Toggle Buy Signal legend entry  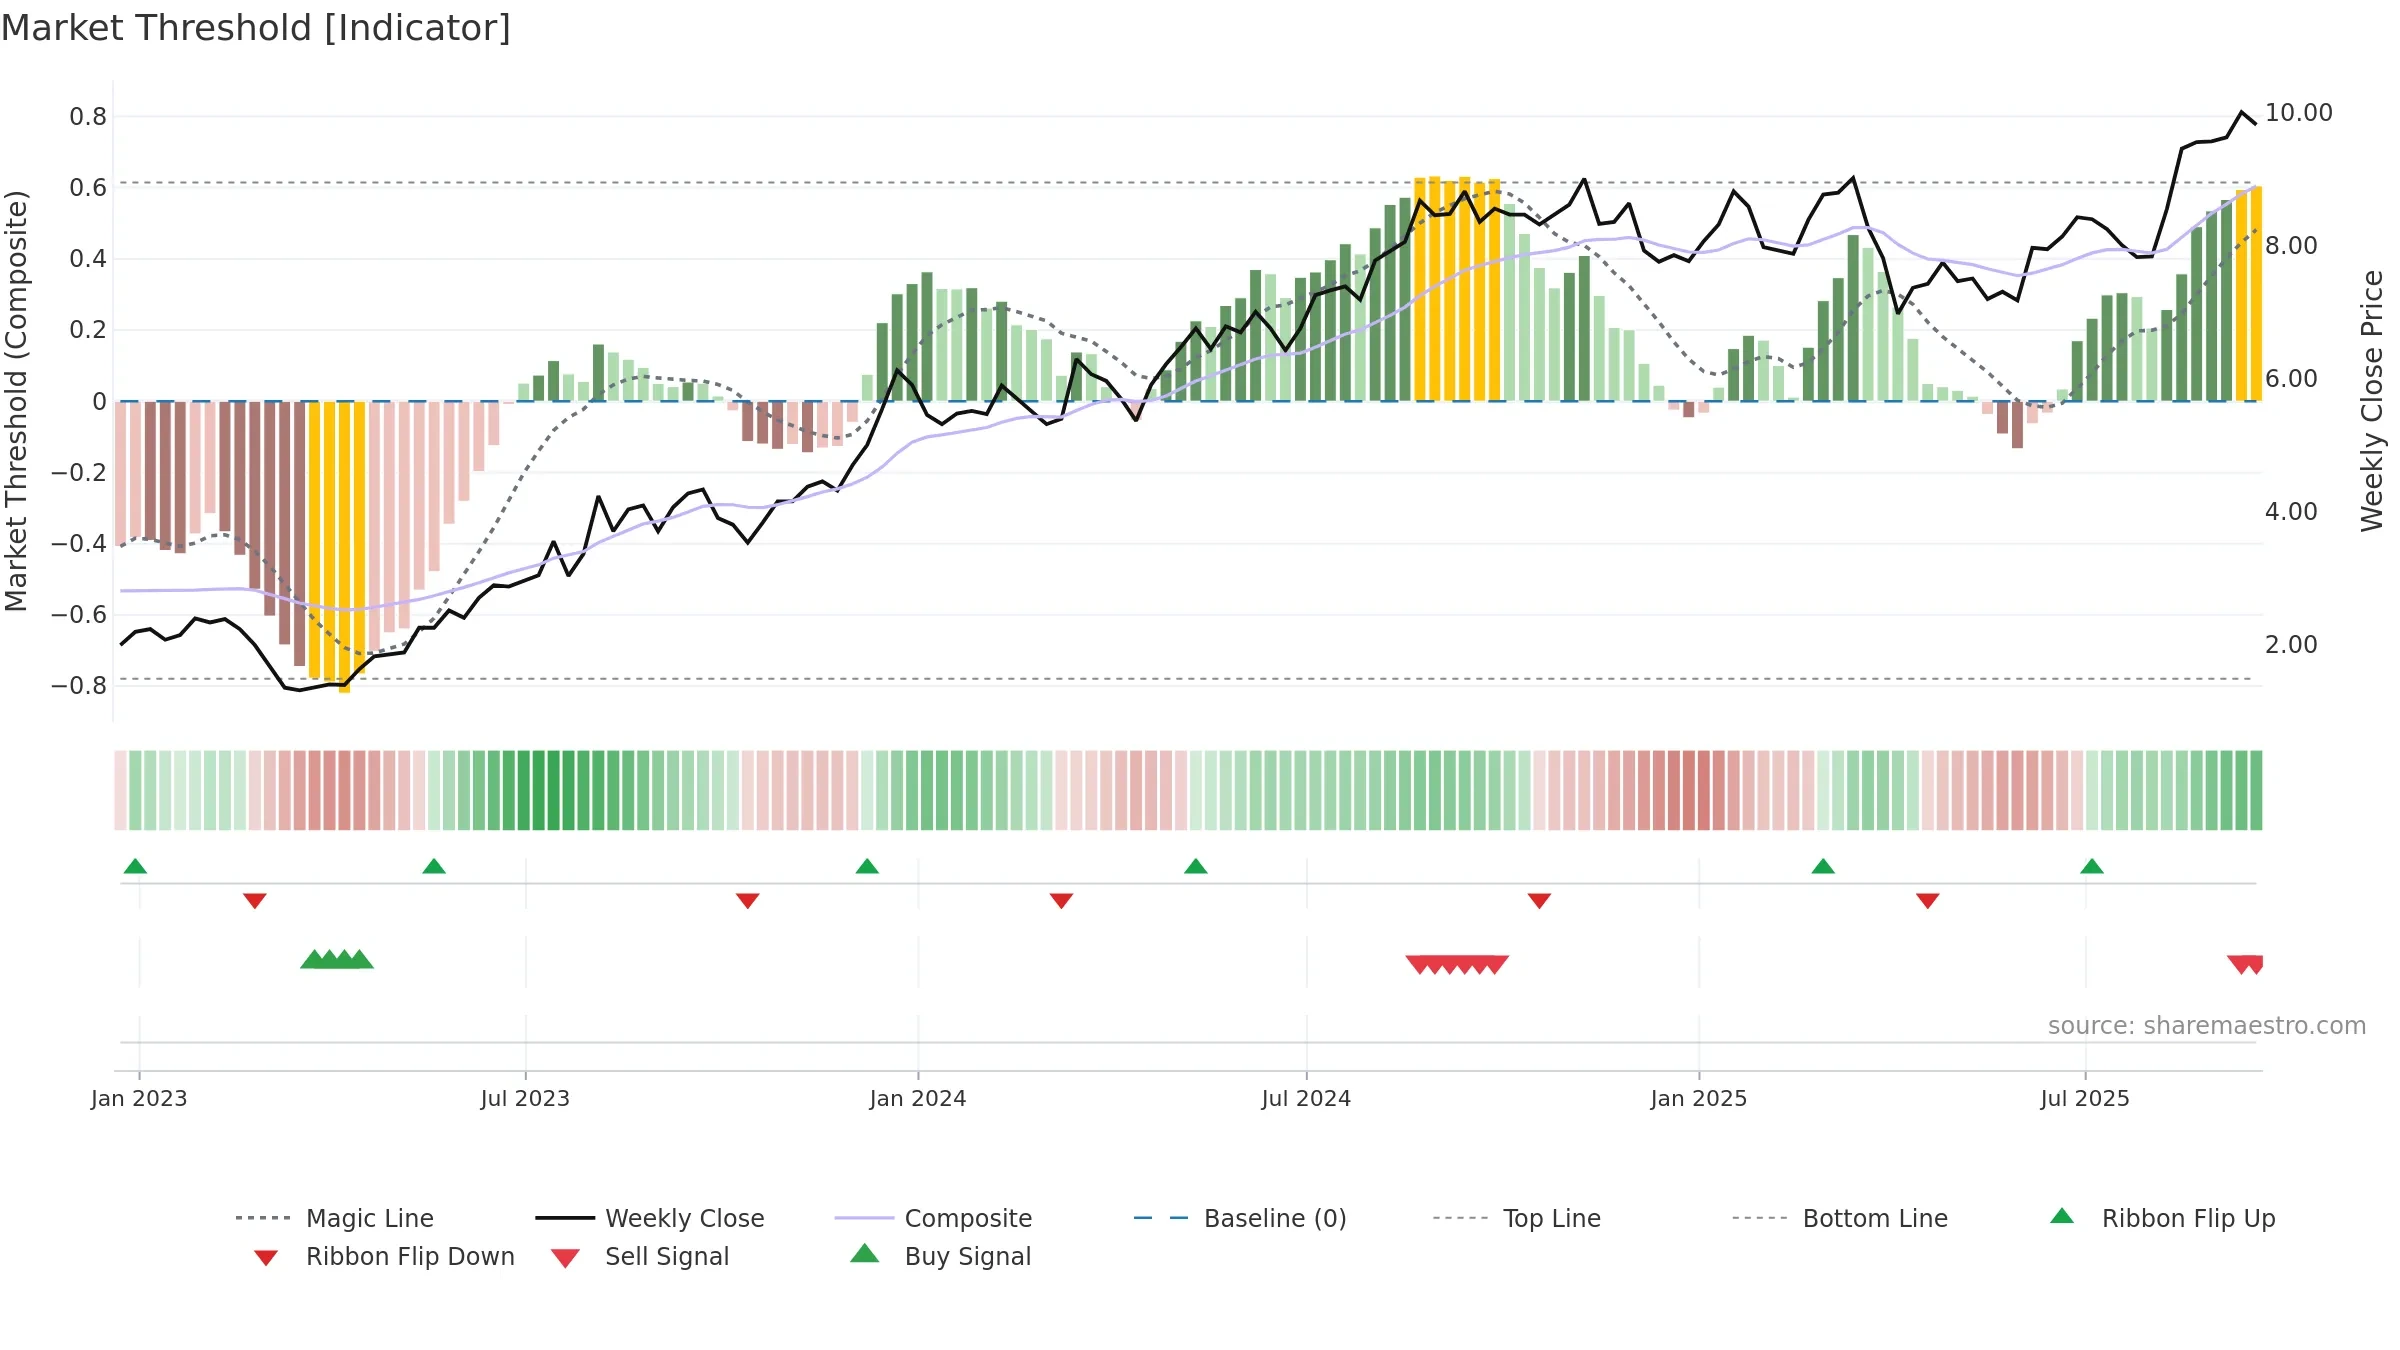click(940, 1256)
